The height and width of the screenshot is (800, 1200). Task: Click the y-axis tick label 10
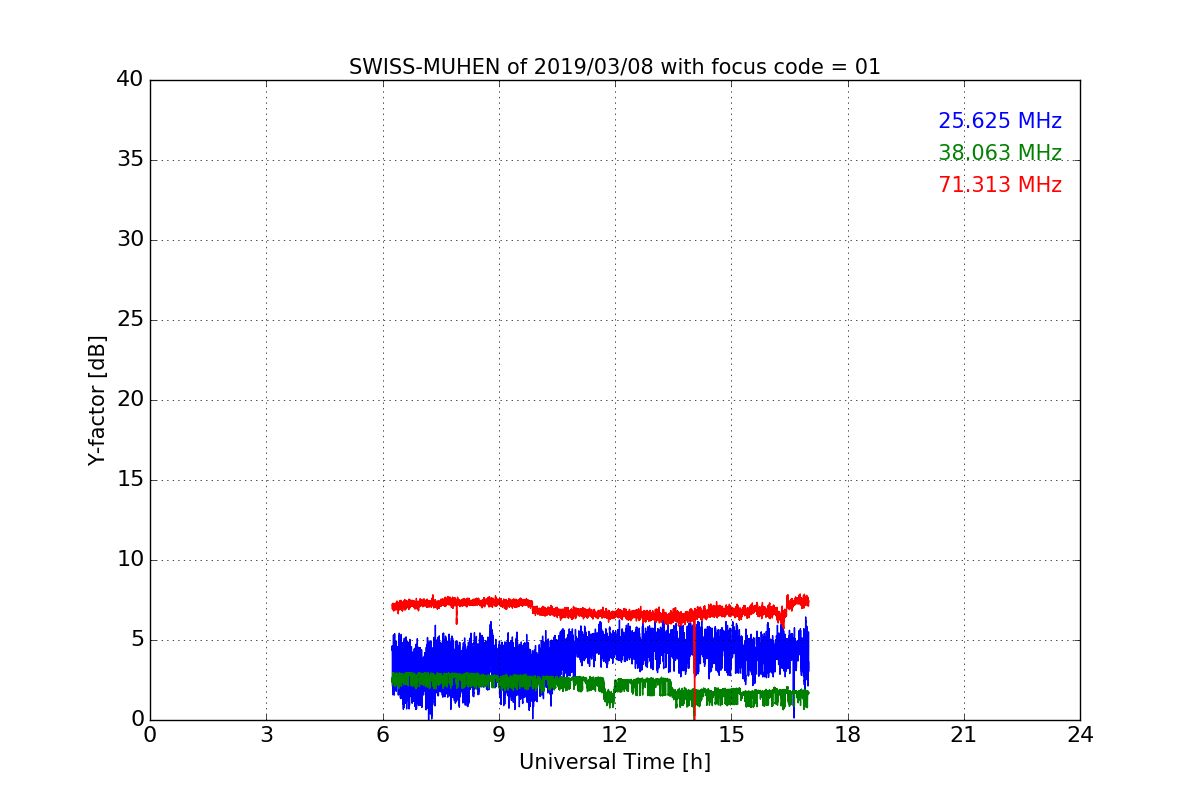click(129, 560)
